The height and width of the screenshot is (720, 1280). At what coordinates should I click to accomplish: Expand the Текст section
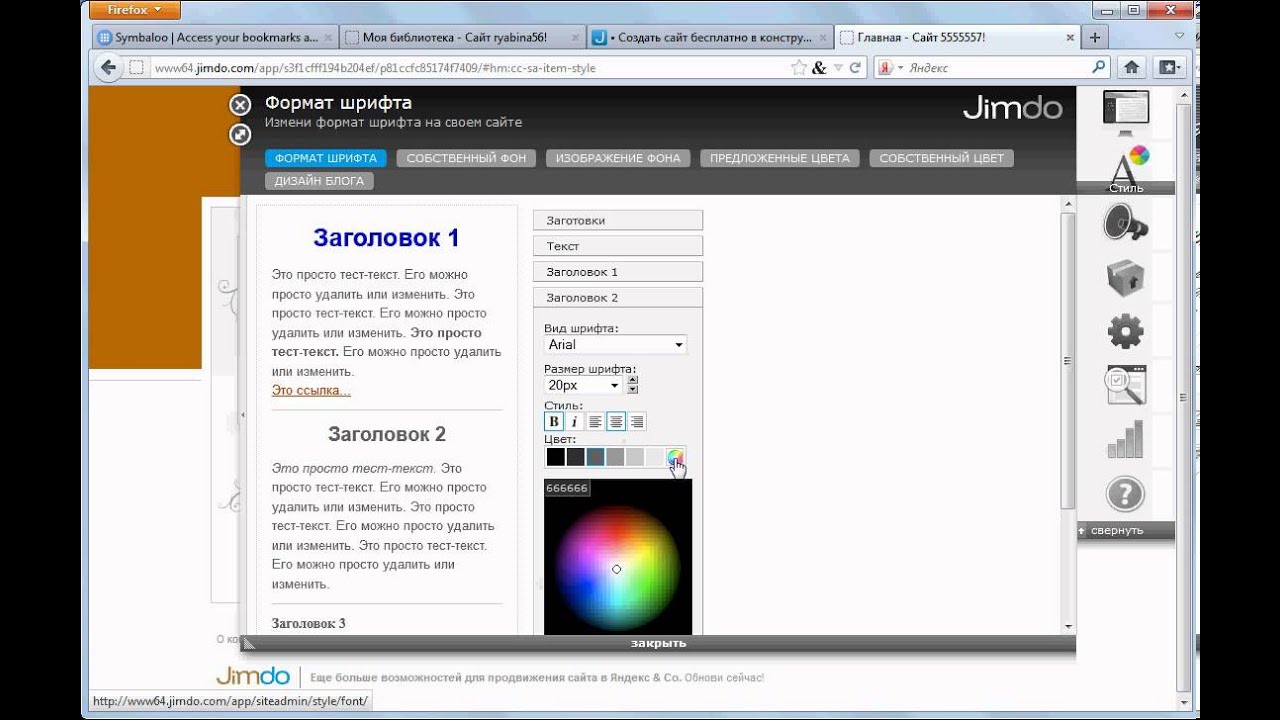pyautogui.click(x=618, y=246)
